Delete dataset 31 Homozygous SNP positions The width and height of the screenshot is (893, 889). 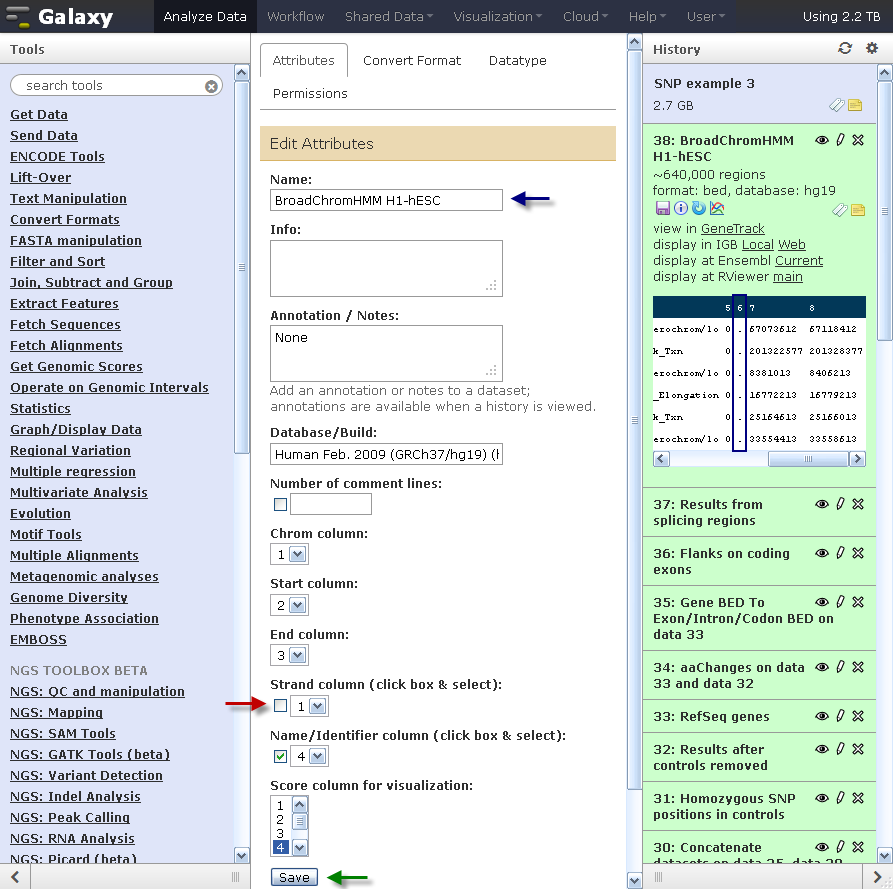(x=858, y=797)
